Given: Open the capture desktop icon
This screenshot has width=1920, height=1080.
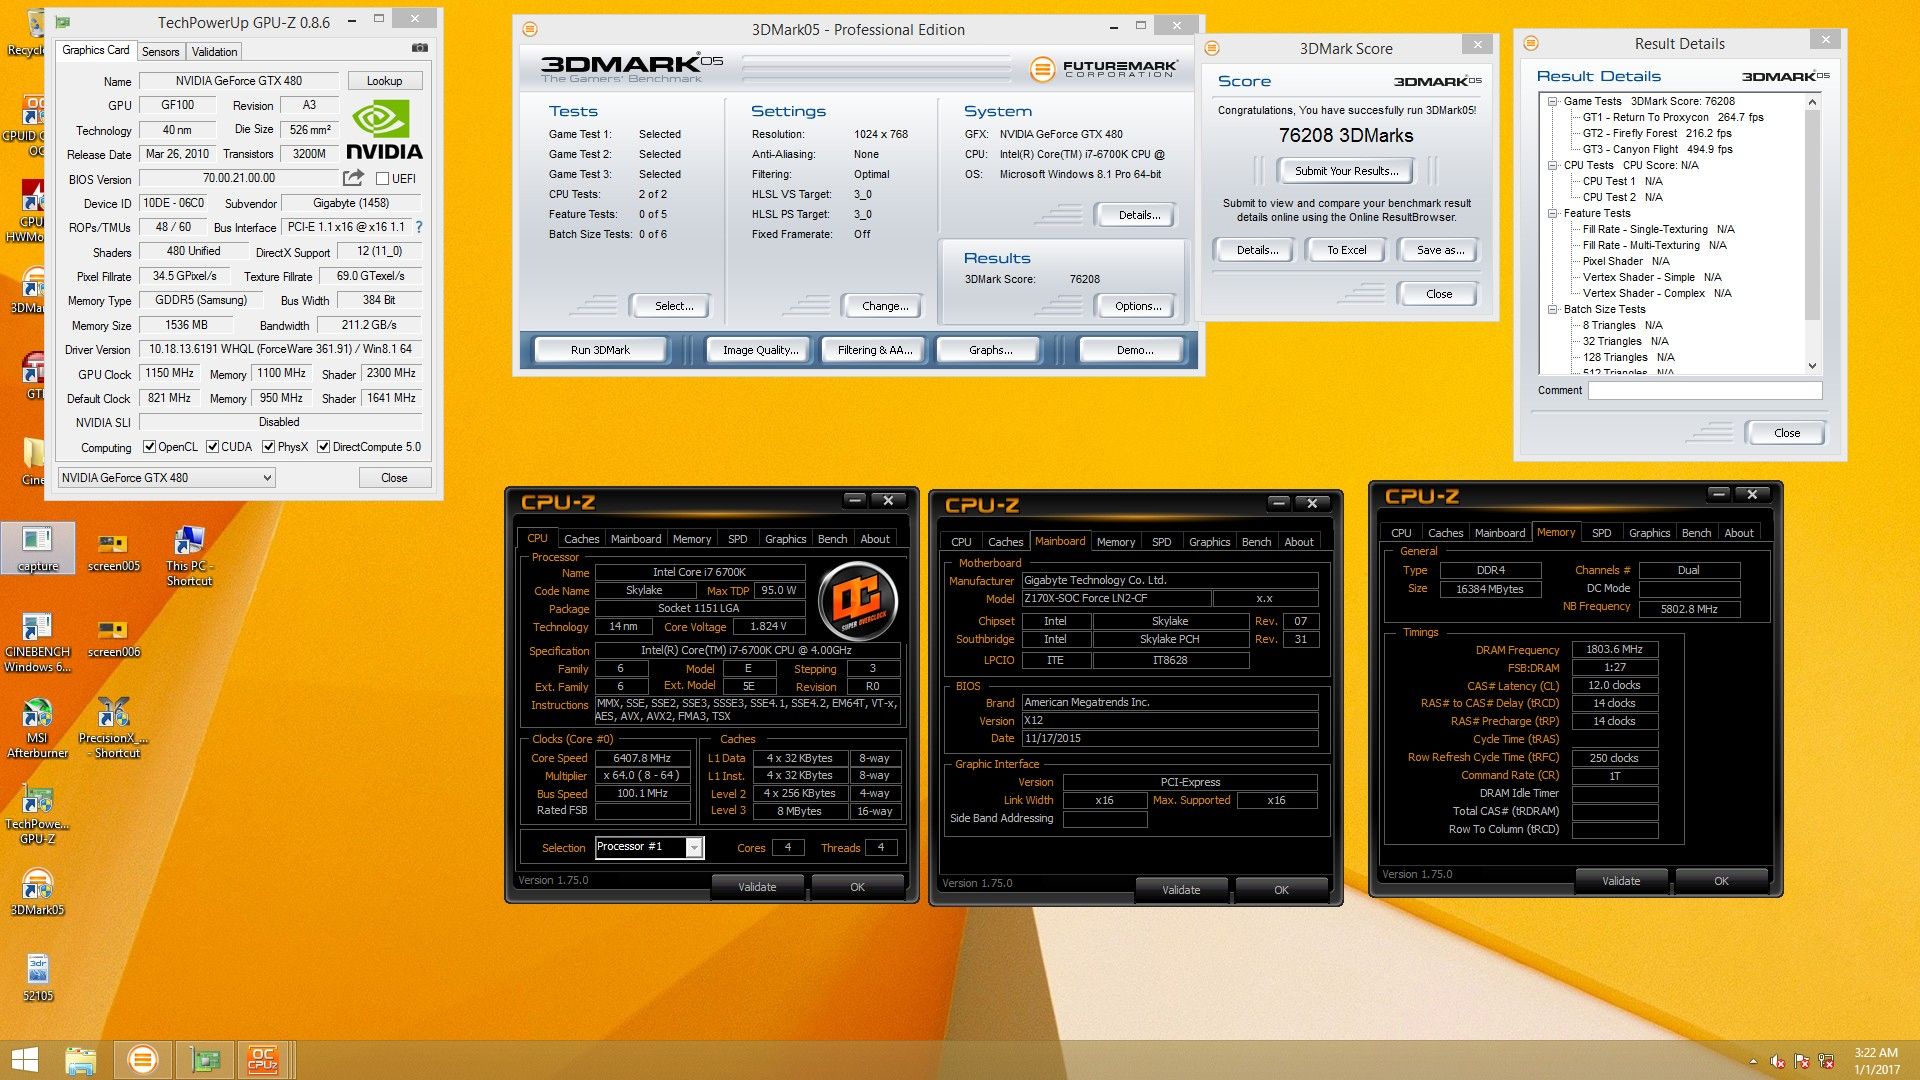Looking at the screenshot, I should pyautogui.click(x=38, y=548).
